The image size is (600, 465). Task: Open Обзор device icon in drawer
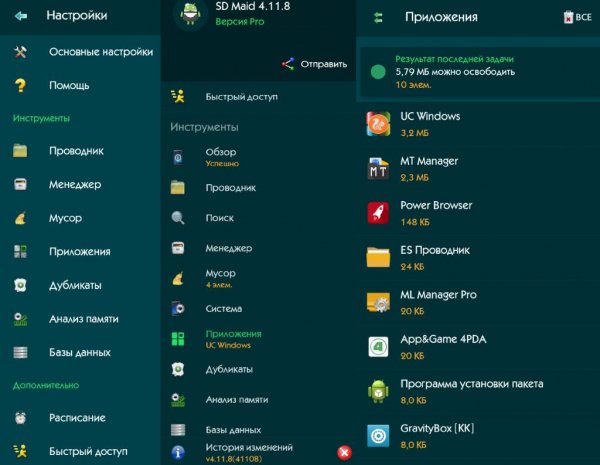178,157
